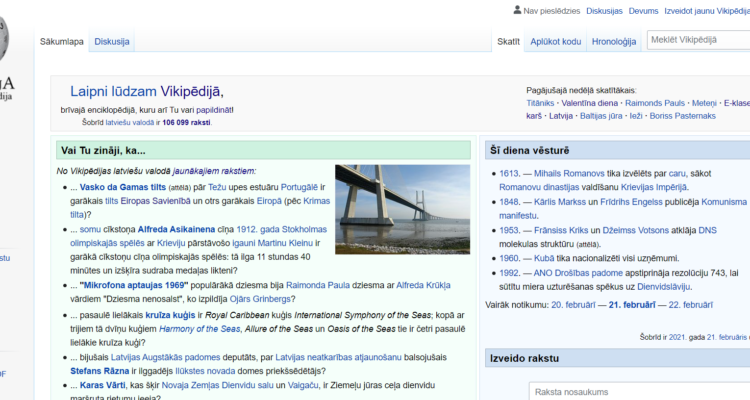The width and height of the screenshot is (750, 400).
Task: Open the latviešu valodā link
Action: [130, 122]
